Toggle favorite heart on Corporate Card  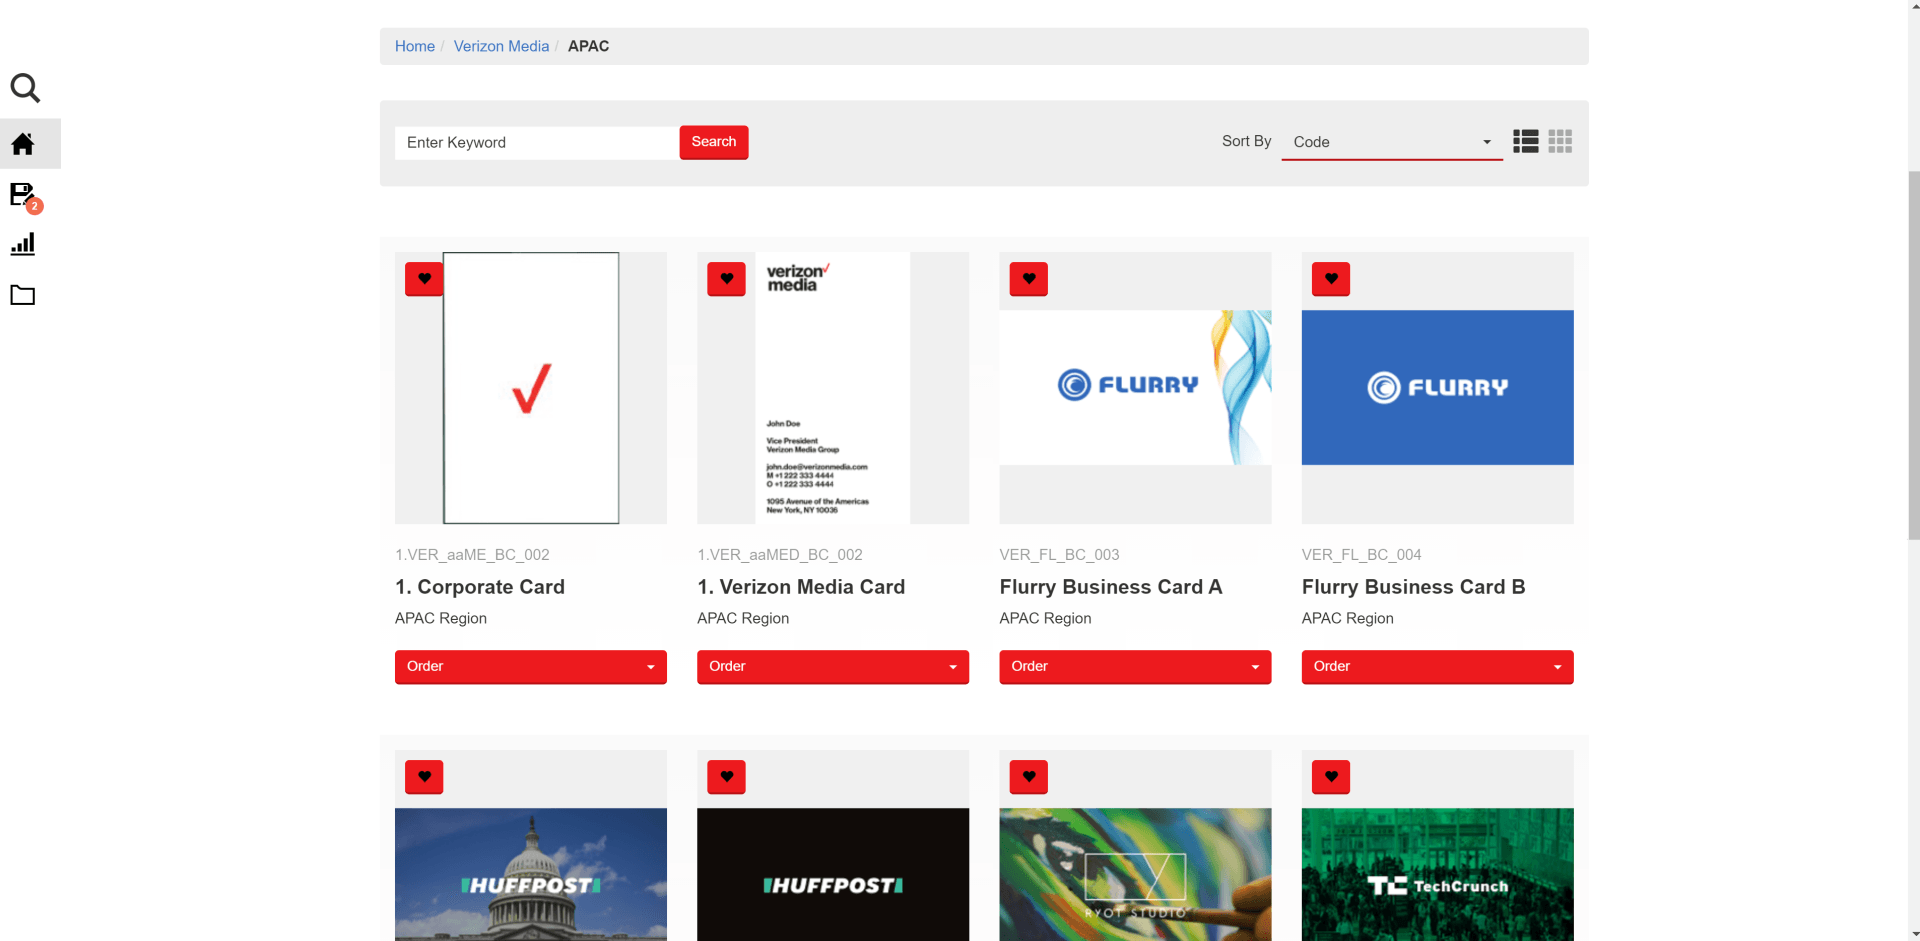click(x=424, y=279)
